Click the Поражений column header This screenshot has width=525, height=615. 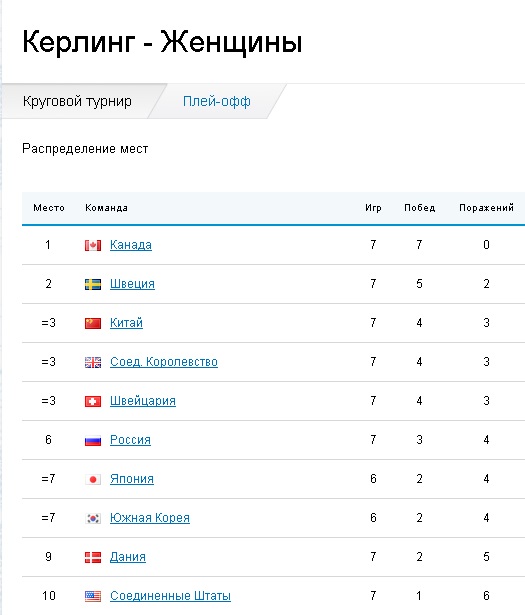pyautogui.click(x=486, y=208)
